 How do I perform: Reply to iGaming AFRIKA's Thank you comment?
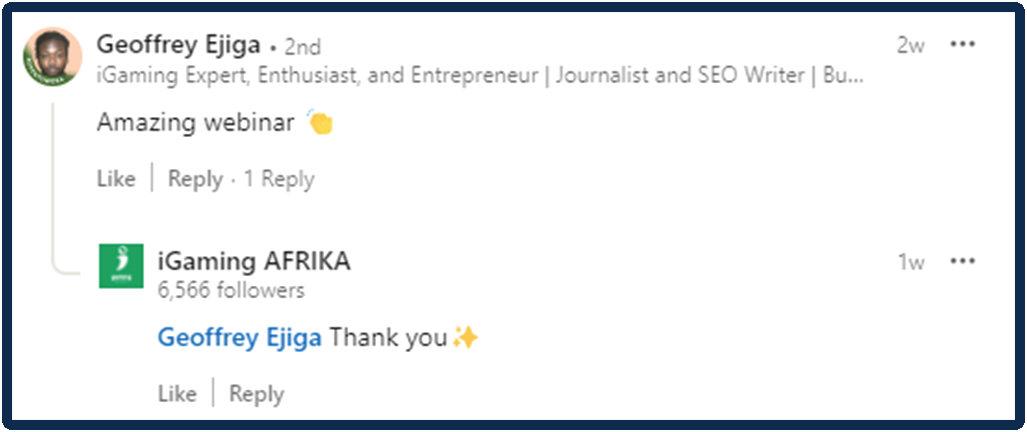point(256,394)
